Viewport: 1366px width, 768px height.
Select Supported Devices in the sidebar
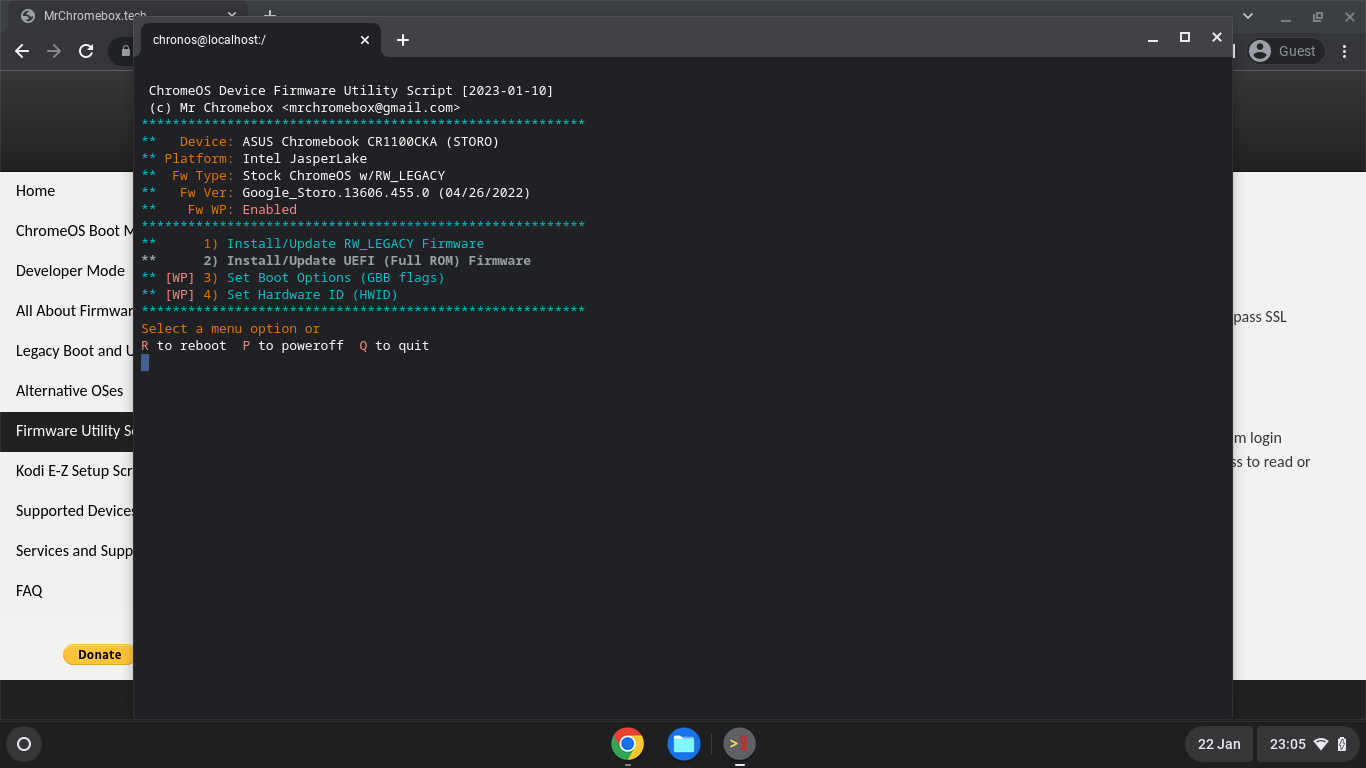pos(70,510)
